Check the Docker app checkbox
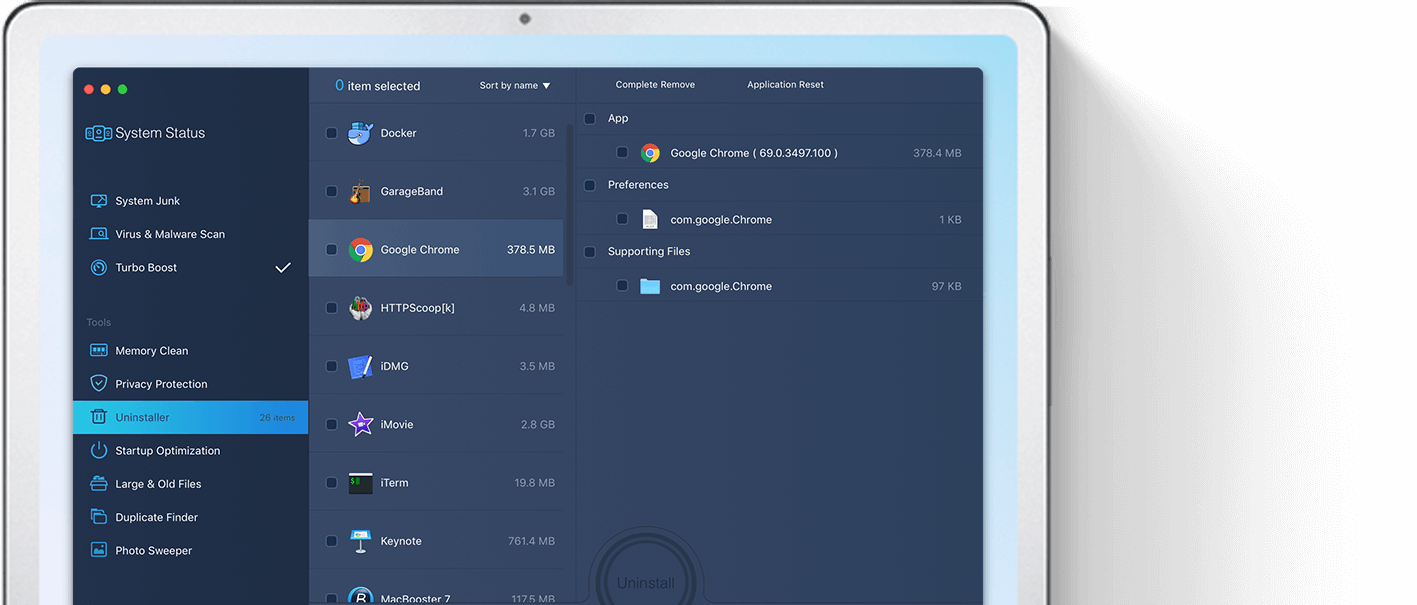 click(x=331, y=132)
